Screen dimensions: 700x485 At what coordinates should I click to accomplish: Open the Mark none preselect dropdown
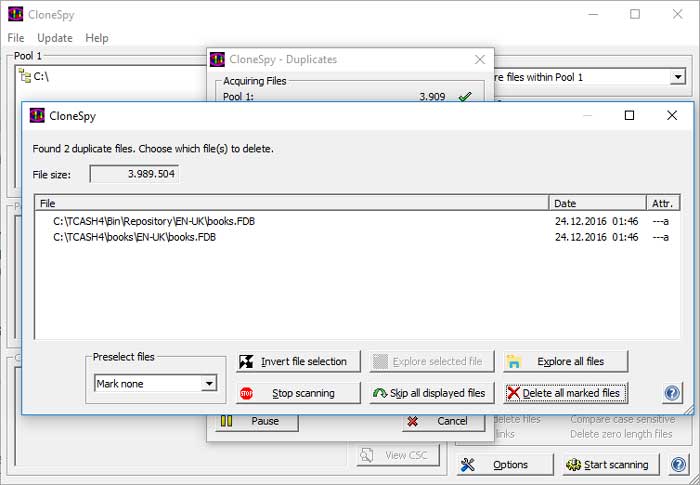tap(208, 383)
